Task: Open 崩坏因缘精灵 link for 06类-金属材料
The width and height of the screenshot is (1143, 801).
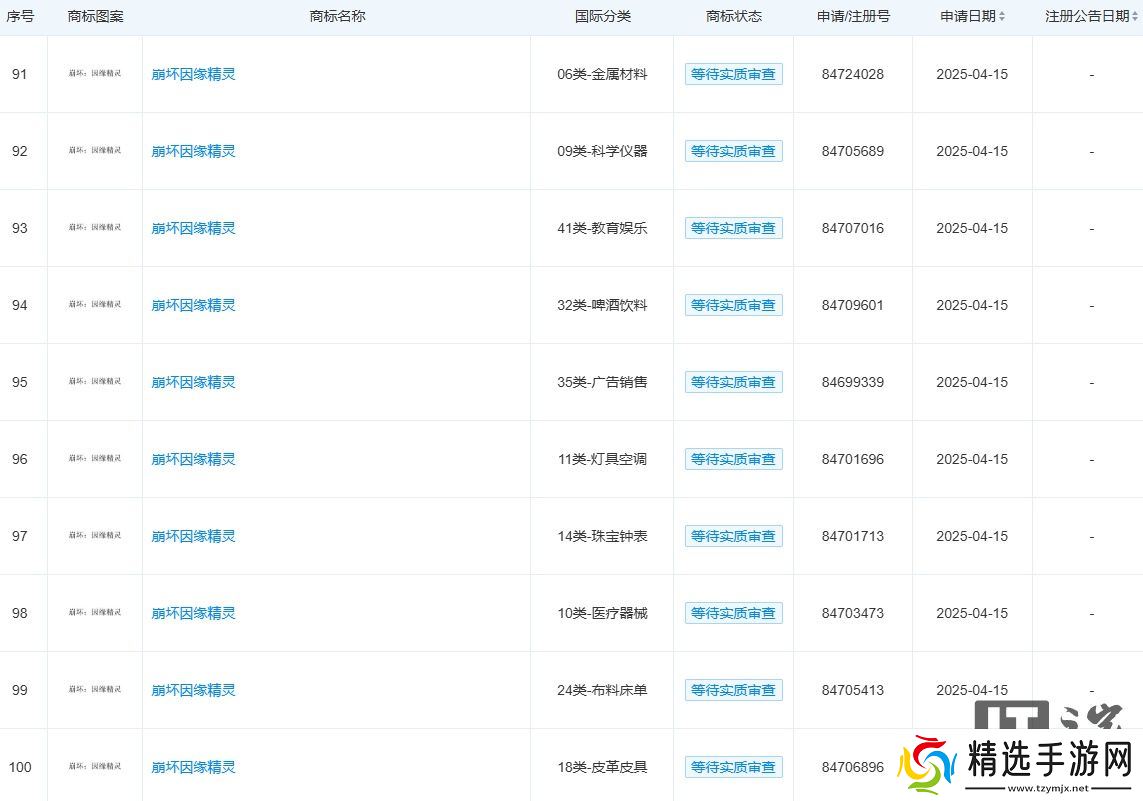Action: coord(193,74)
